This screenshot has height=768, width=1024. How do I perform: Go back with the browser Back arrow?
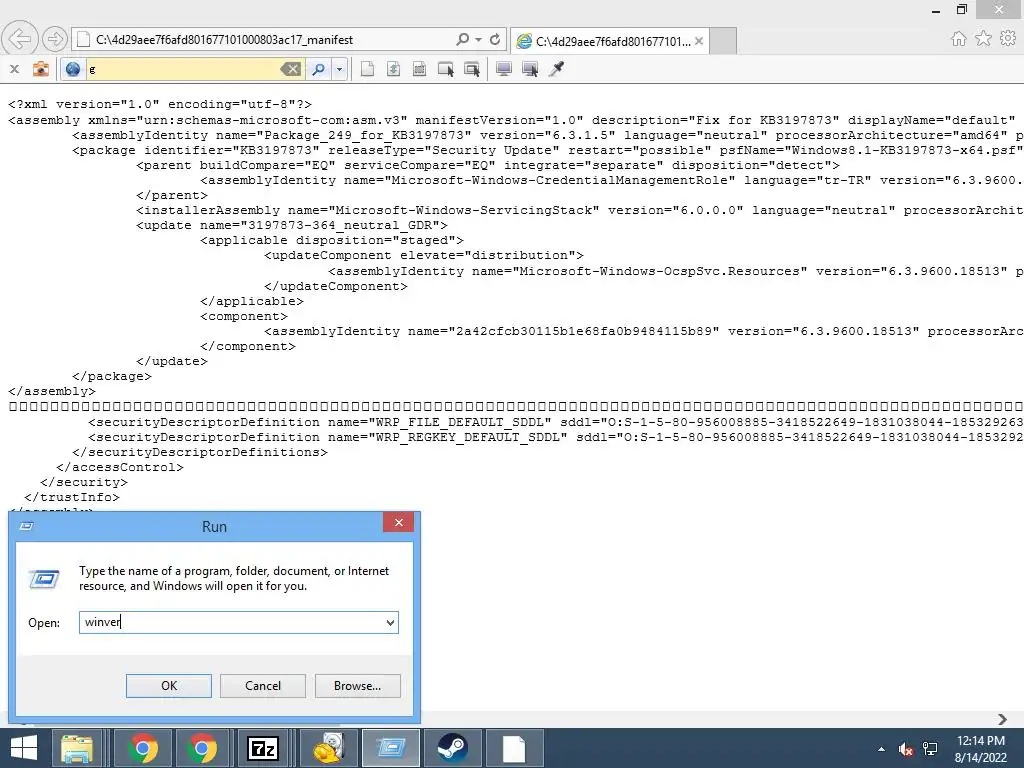20,39
